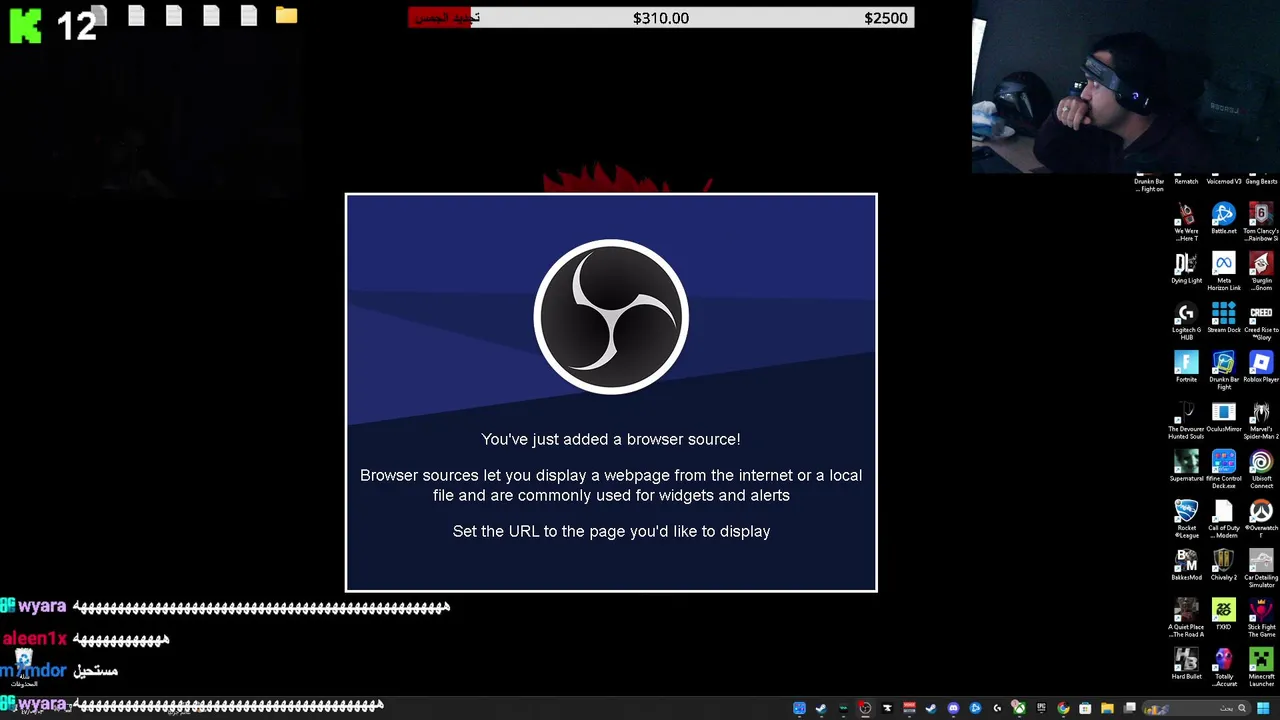Open Battle.net from the taskbar
The height and width of the screenshot is (720, 1280).
975,708
